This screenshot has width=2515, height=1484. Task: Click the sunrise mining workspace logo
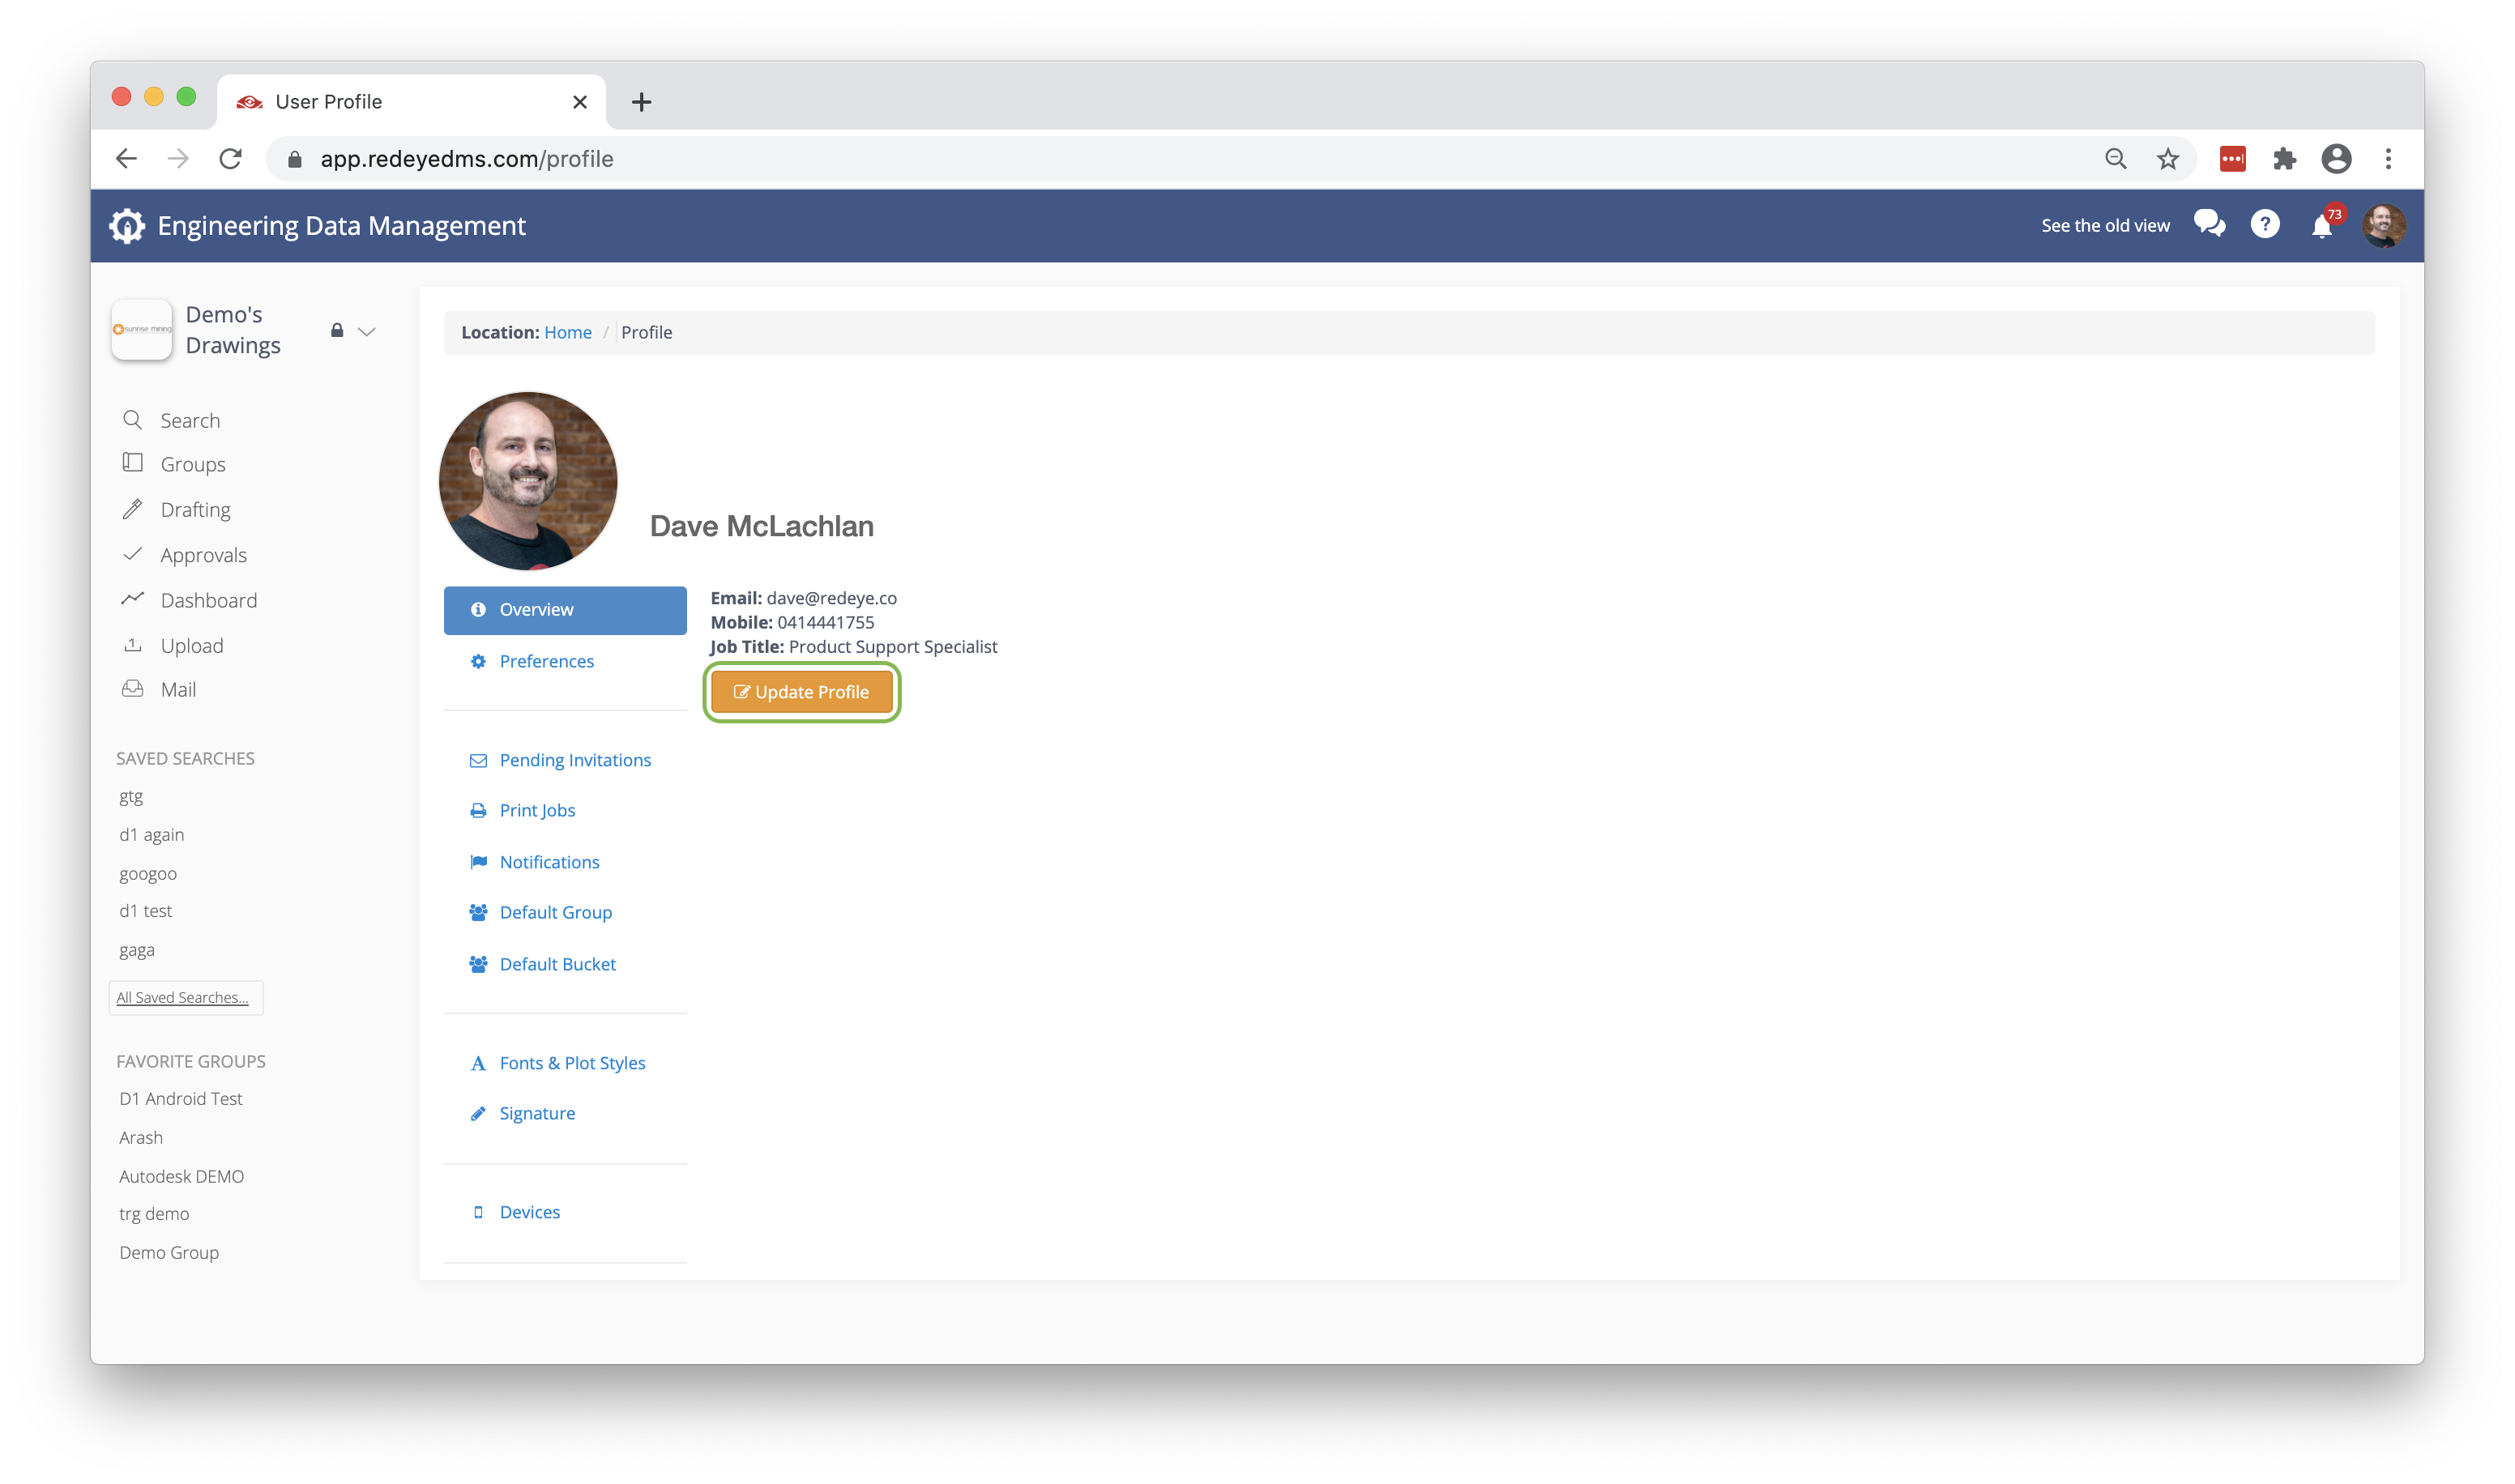pyautogui.click(x=142, y=330)
